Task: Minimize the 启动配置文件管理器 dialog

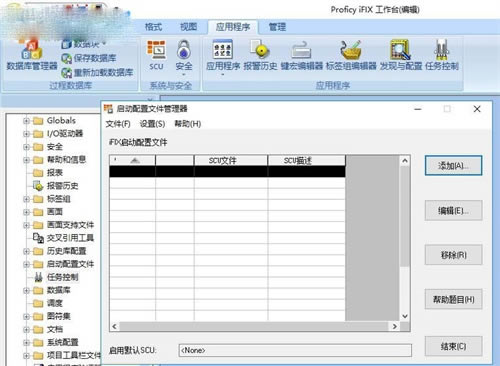Action: coord(418,109)
